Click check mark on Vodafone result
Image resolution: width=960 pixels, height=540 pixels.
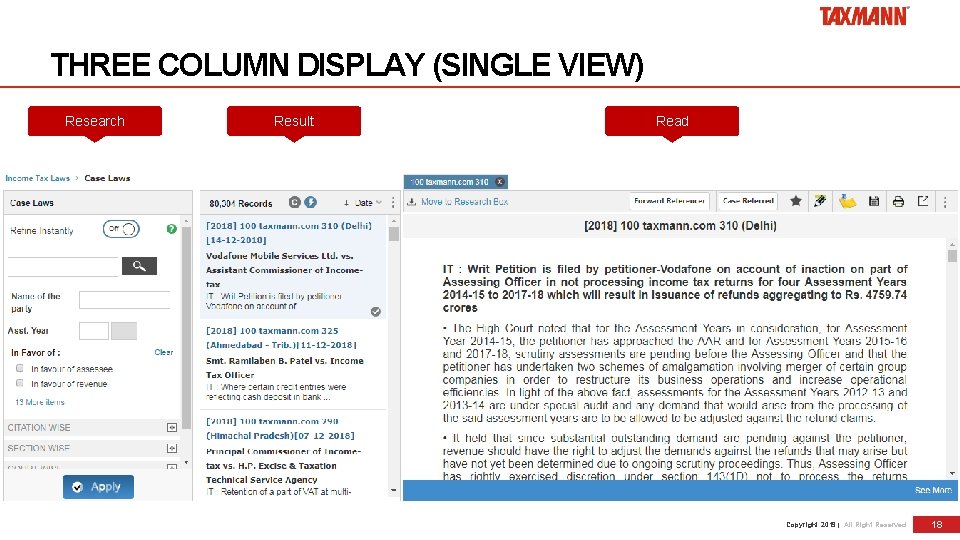click(x=375, y=312)
